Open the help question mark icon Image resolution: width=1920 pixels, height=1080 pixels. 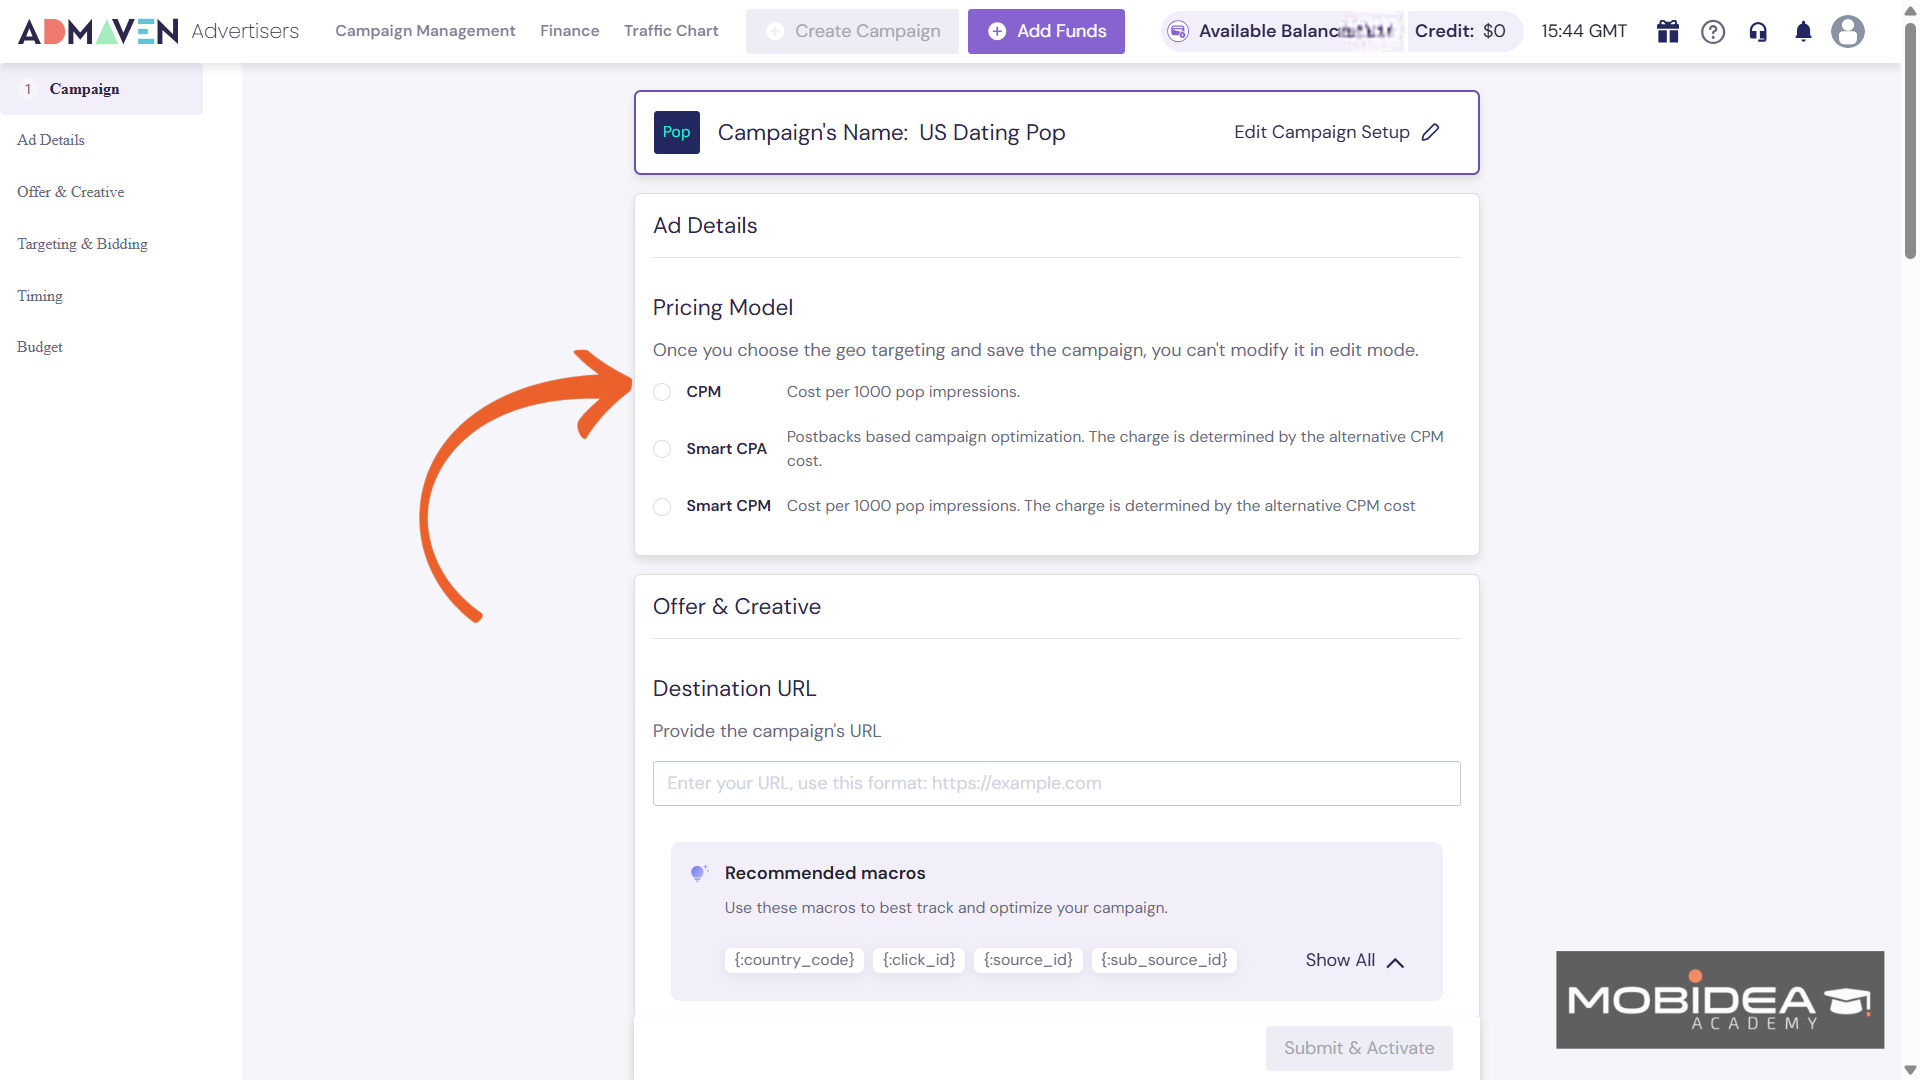click(1713, 32)
